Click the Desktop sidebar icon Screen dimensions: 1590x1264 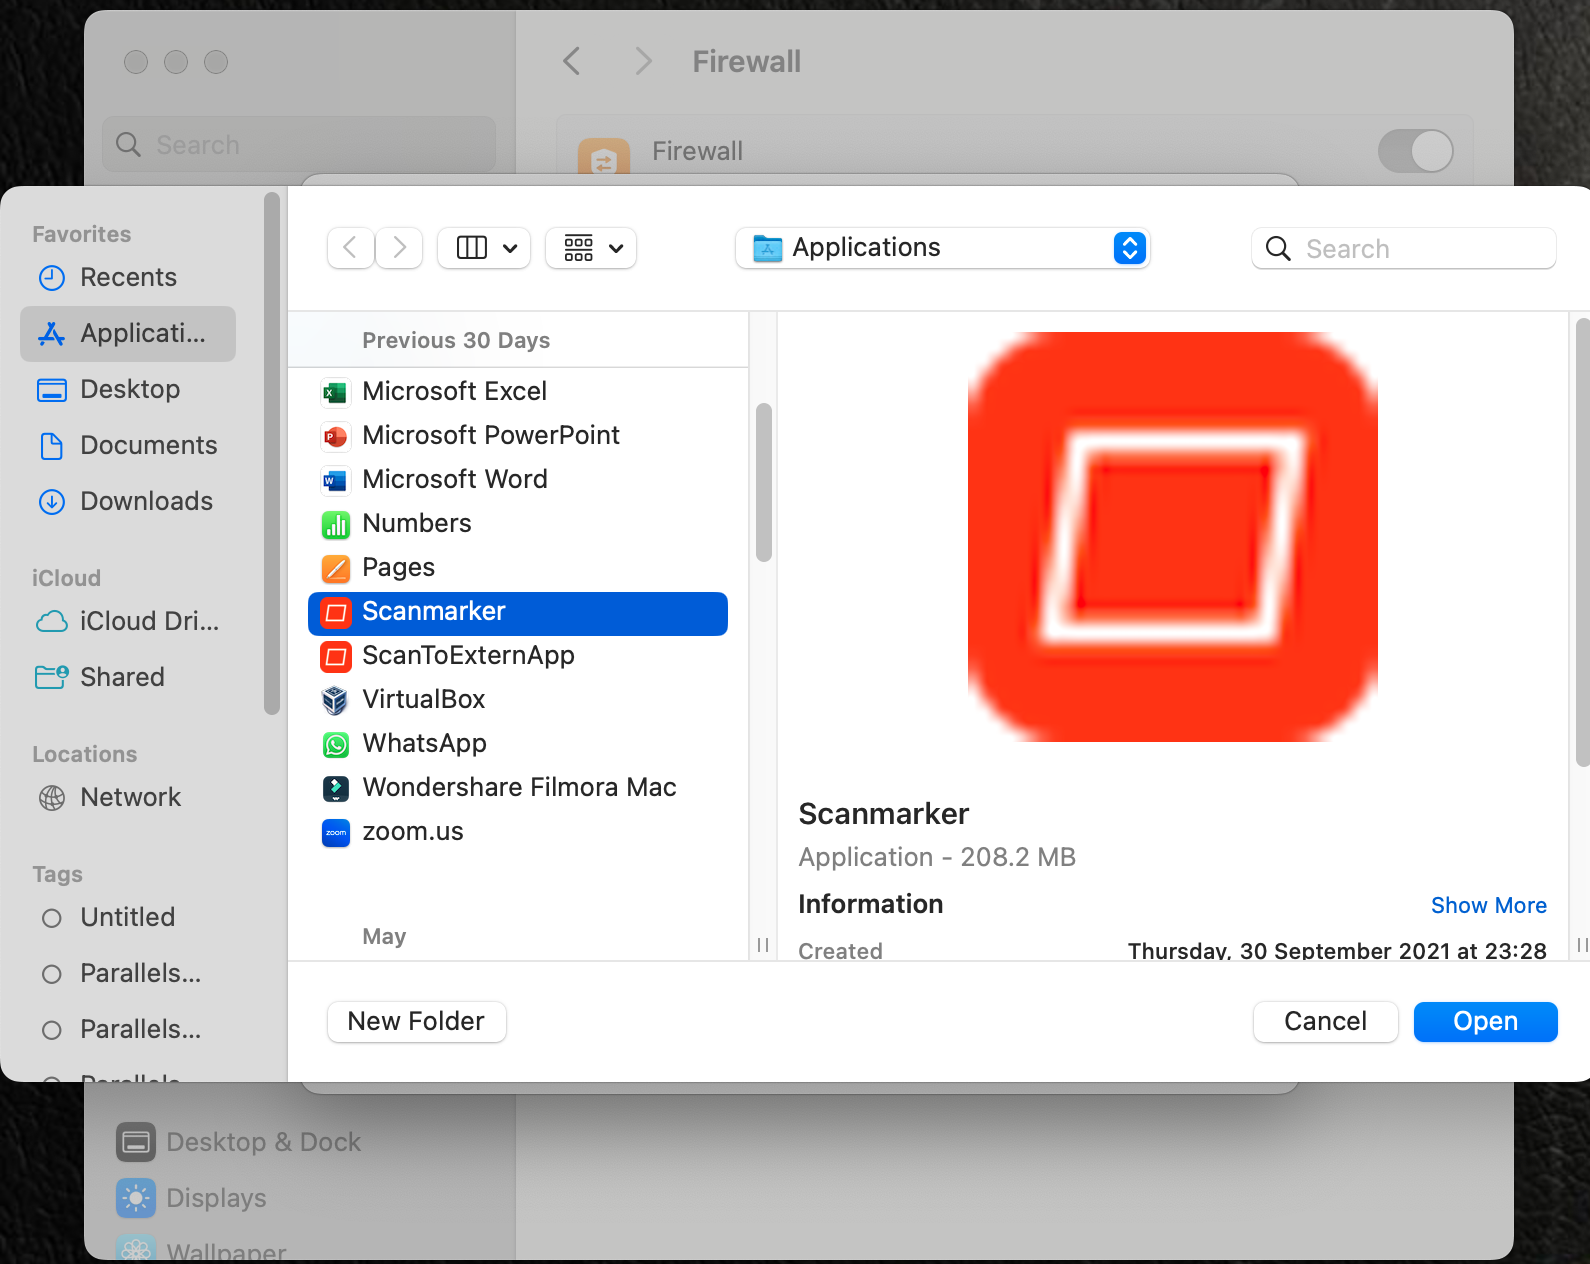tap(51, 390)
